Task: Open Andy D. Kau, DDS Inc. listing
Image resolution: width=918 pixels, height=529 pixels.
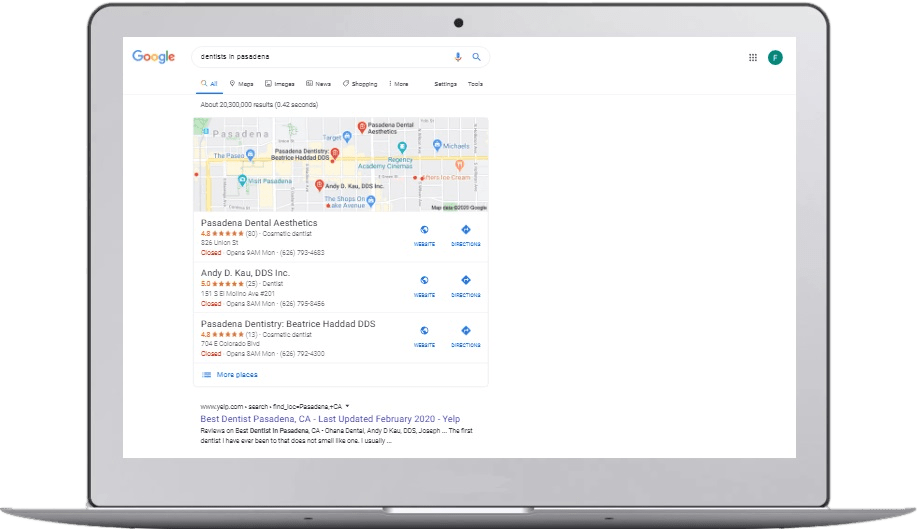Action: tap(245, 273)
